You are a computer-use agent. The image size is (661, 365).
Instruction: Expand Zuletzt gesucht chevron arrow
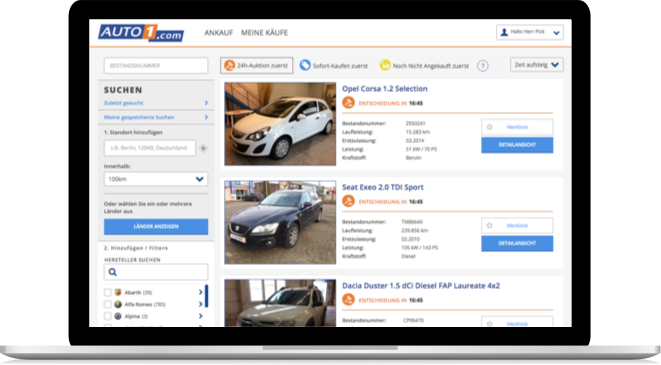[x=206, y=103]
